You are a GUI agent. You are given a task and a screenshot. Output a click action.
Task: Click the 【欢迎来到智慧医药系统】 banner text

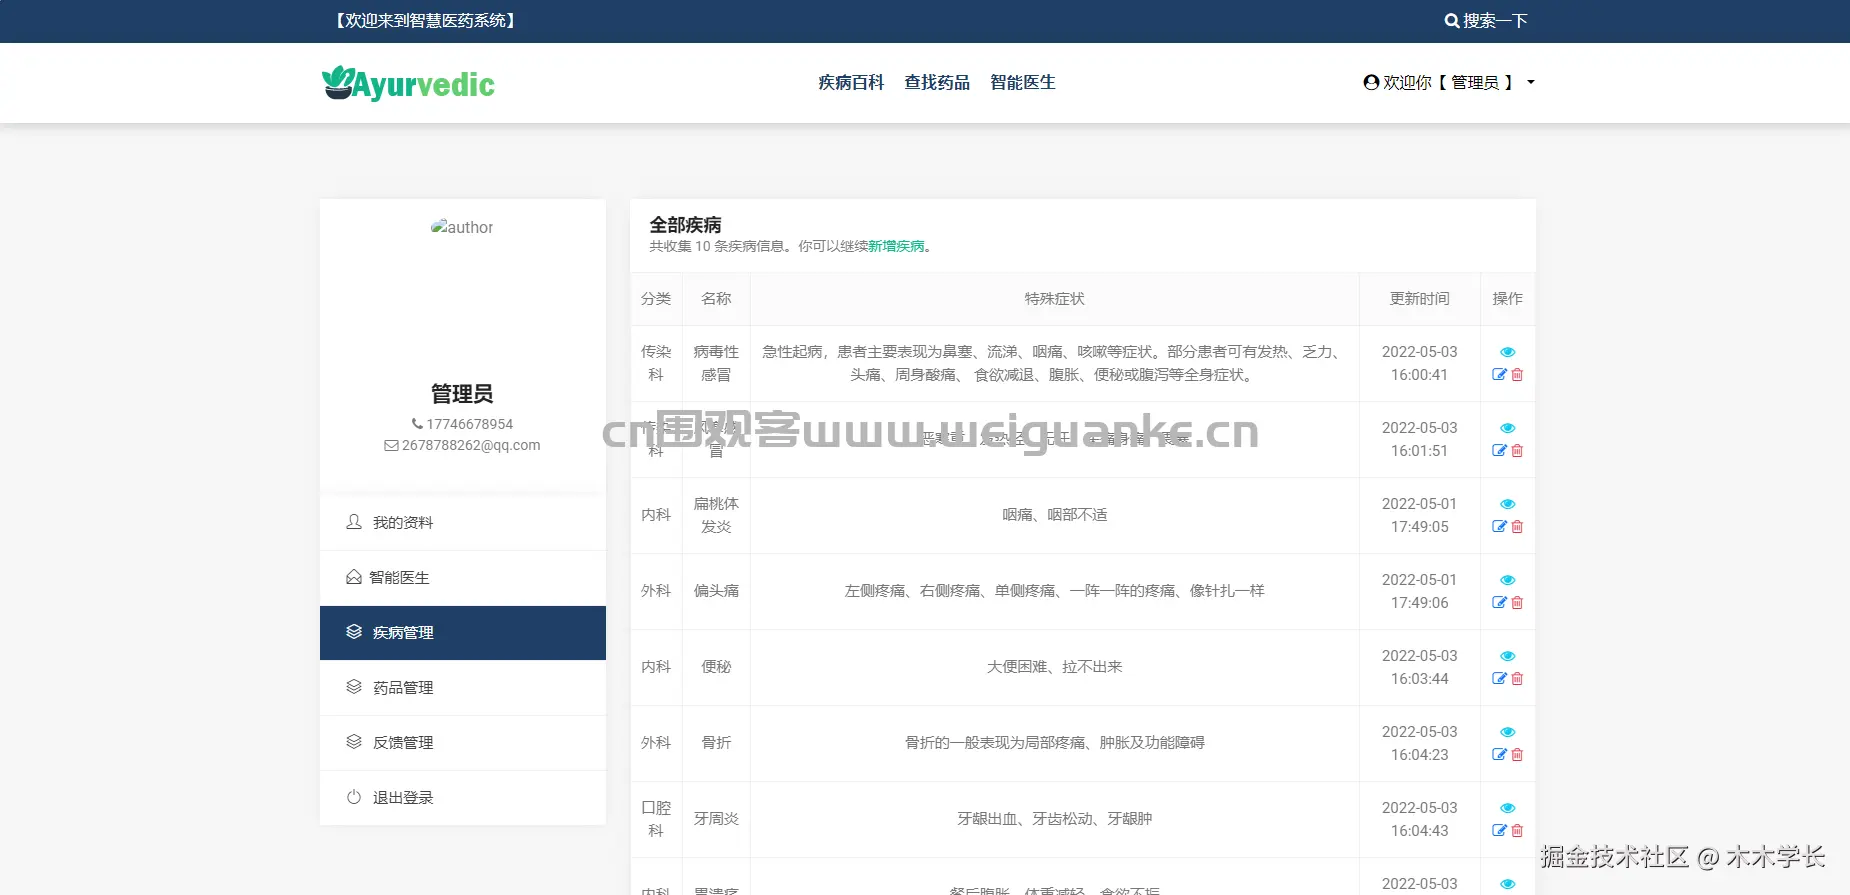click(425, 20)
